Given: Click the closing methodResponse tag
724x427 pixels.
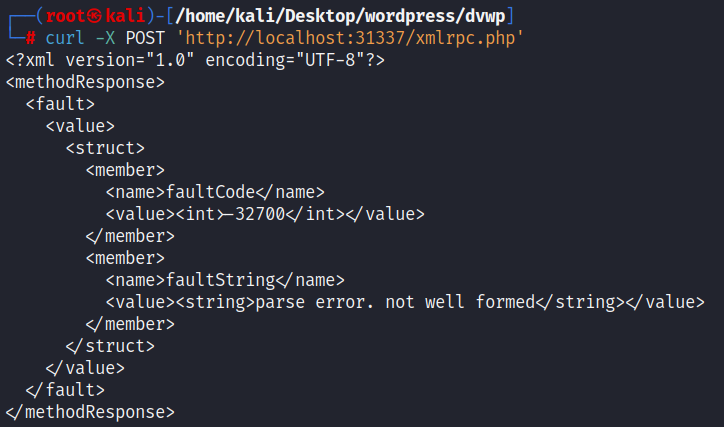Looking at the screenshot, I should (x=90, y=412).
